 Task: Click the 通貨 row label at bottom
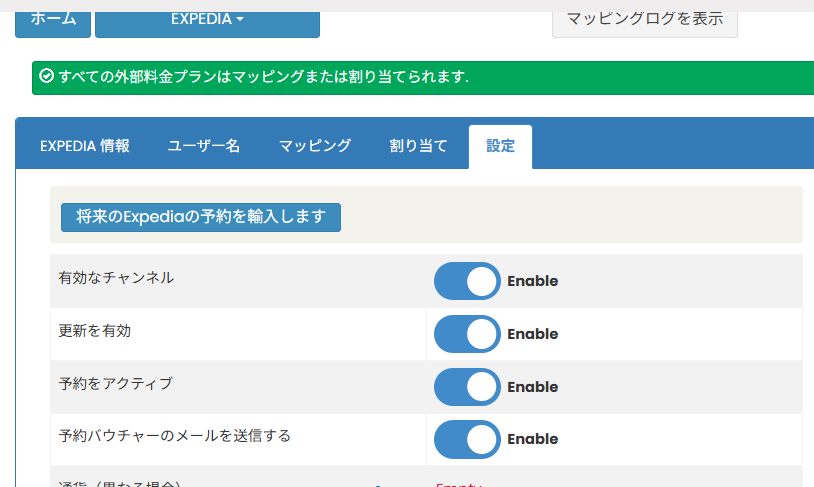click(119, 483)
